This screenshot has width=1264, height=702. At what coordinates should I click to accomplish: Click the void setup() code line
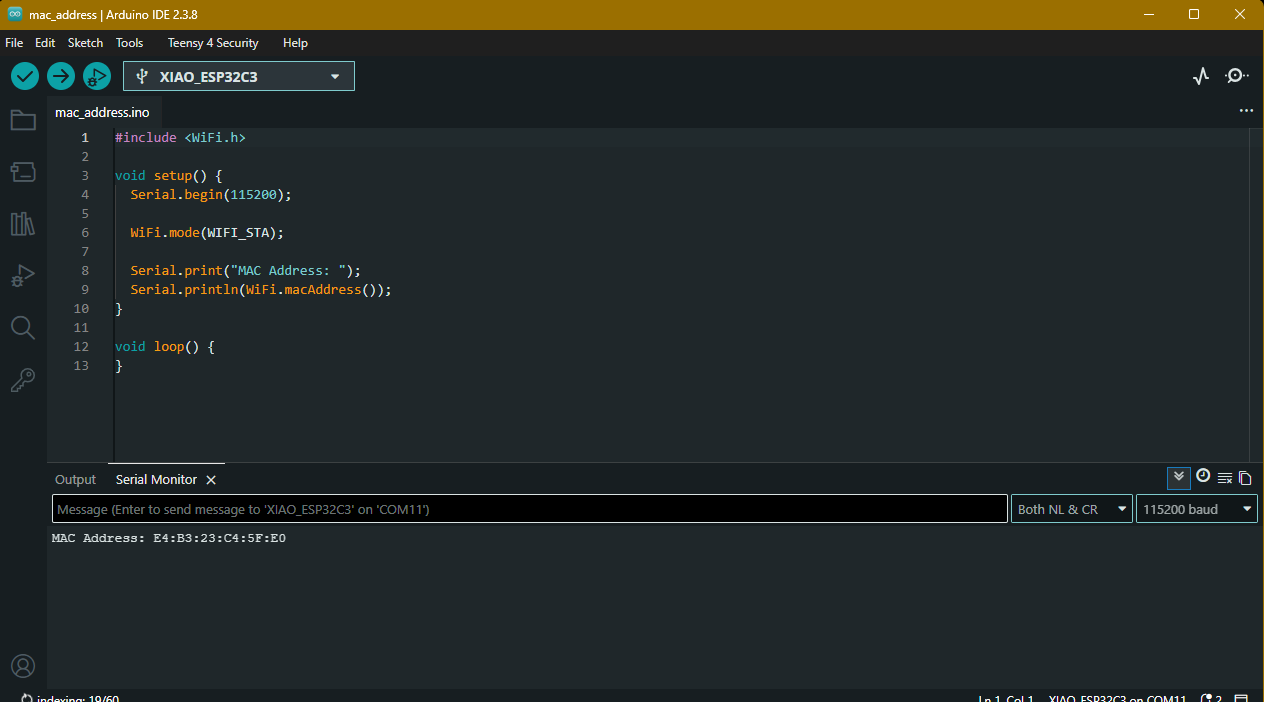pyautogui.click(x=169, y=176)
